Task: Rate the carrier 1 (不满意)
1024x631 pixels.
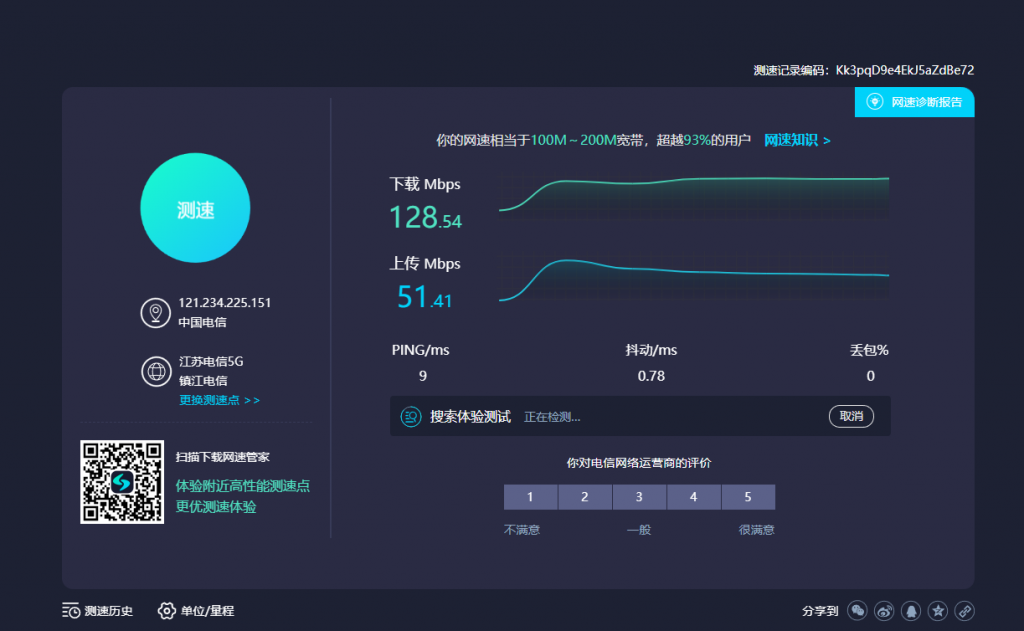Action: click(529, 497)
